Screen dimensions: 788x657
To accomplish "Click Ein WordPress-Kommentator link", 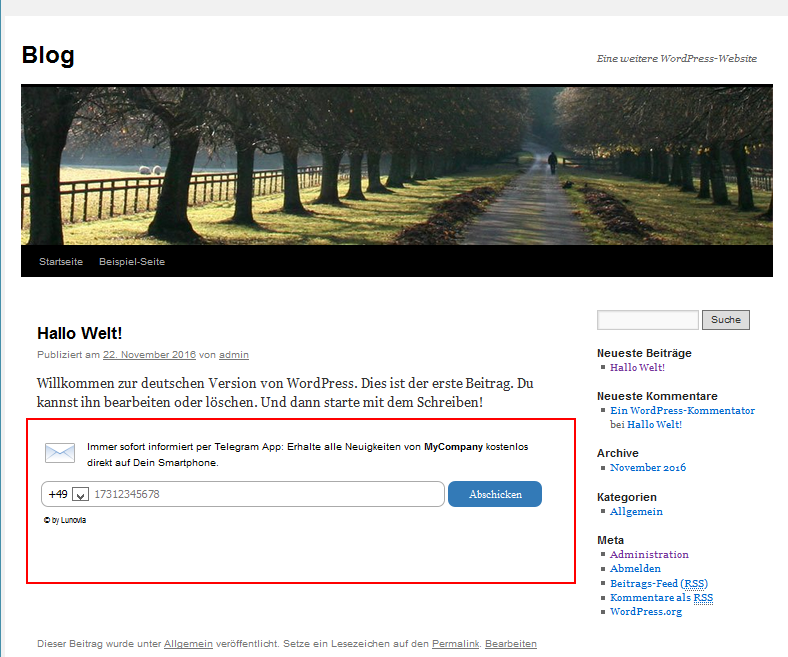I will (682, 411).
